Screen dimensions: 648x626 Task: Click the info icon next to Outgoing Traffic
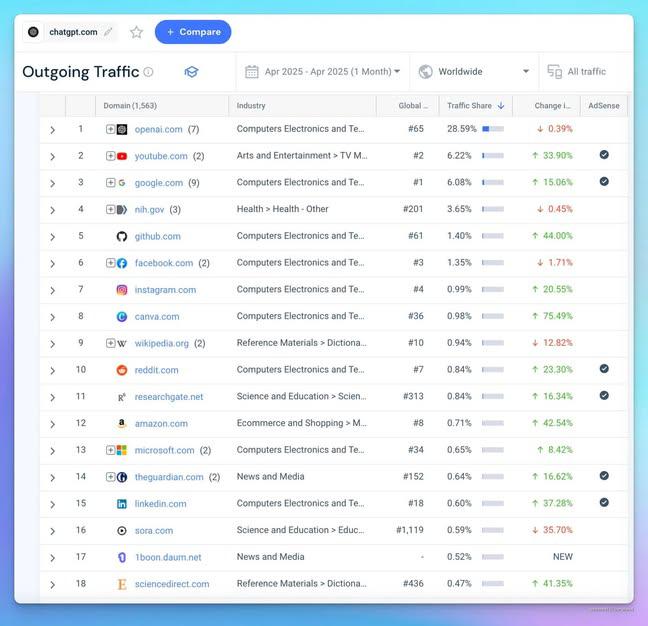pyautogui.click(x=149, y=72)
